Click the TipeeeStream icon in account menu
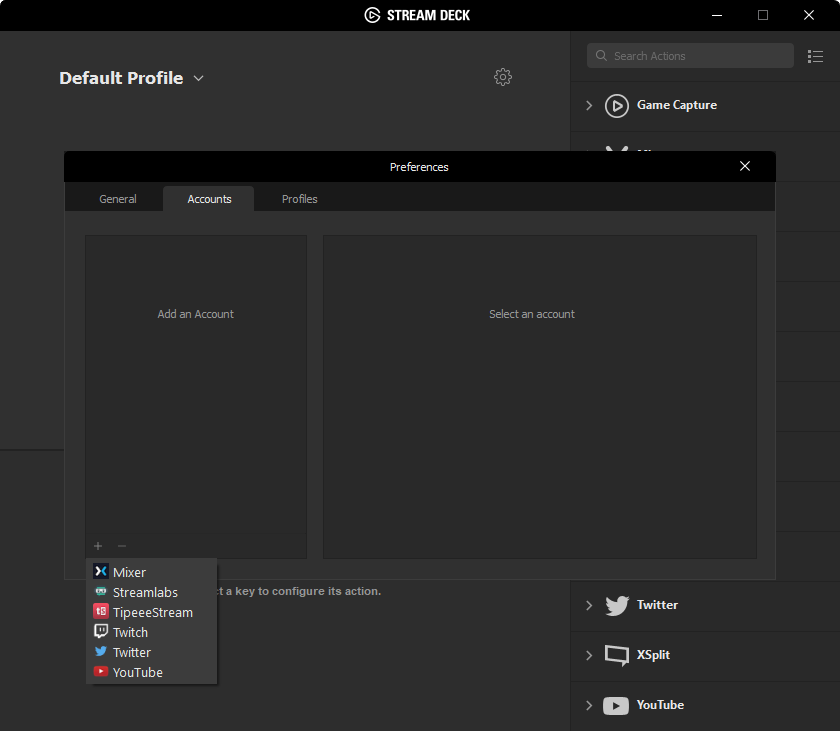This screenshot has height=731, width=840. tap(101, 611)
